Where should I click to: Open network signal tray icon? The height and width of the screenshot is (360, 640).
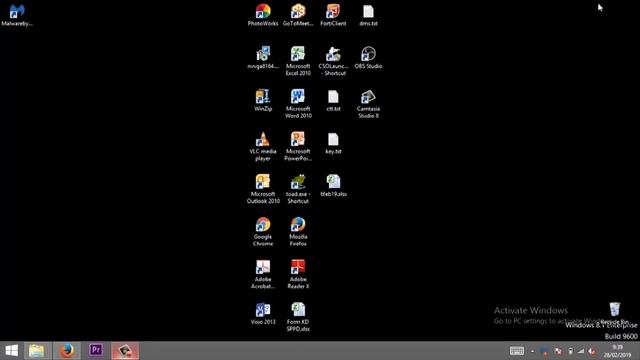(x=581, y=351)
